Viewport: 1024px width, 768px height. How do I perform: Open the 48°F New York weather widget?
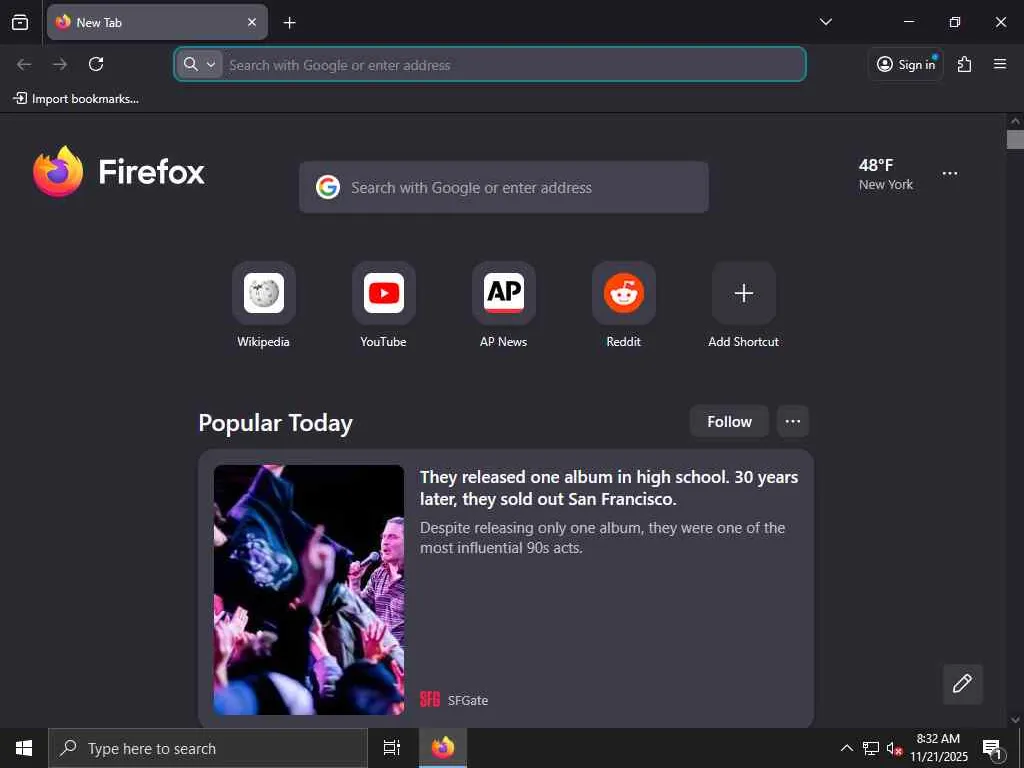(886, 174)
